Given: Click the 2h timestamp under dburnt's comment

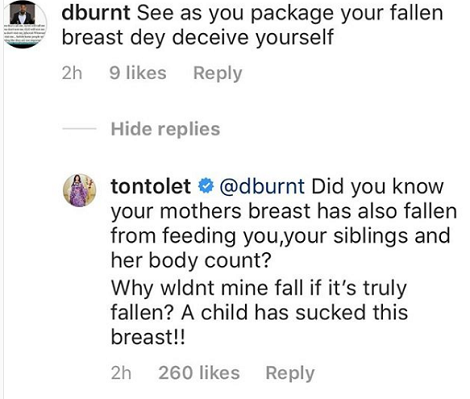Looking at the screenshot, I should [72, 73].
